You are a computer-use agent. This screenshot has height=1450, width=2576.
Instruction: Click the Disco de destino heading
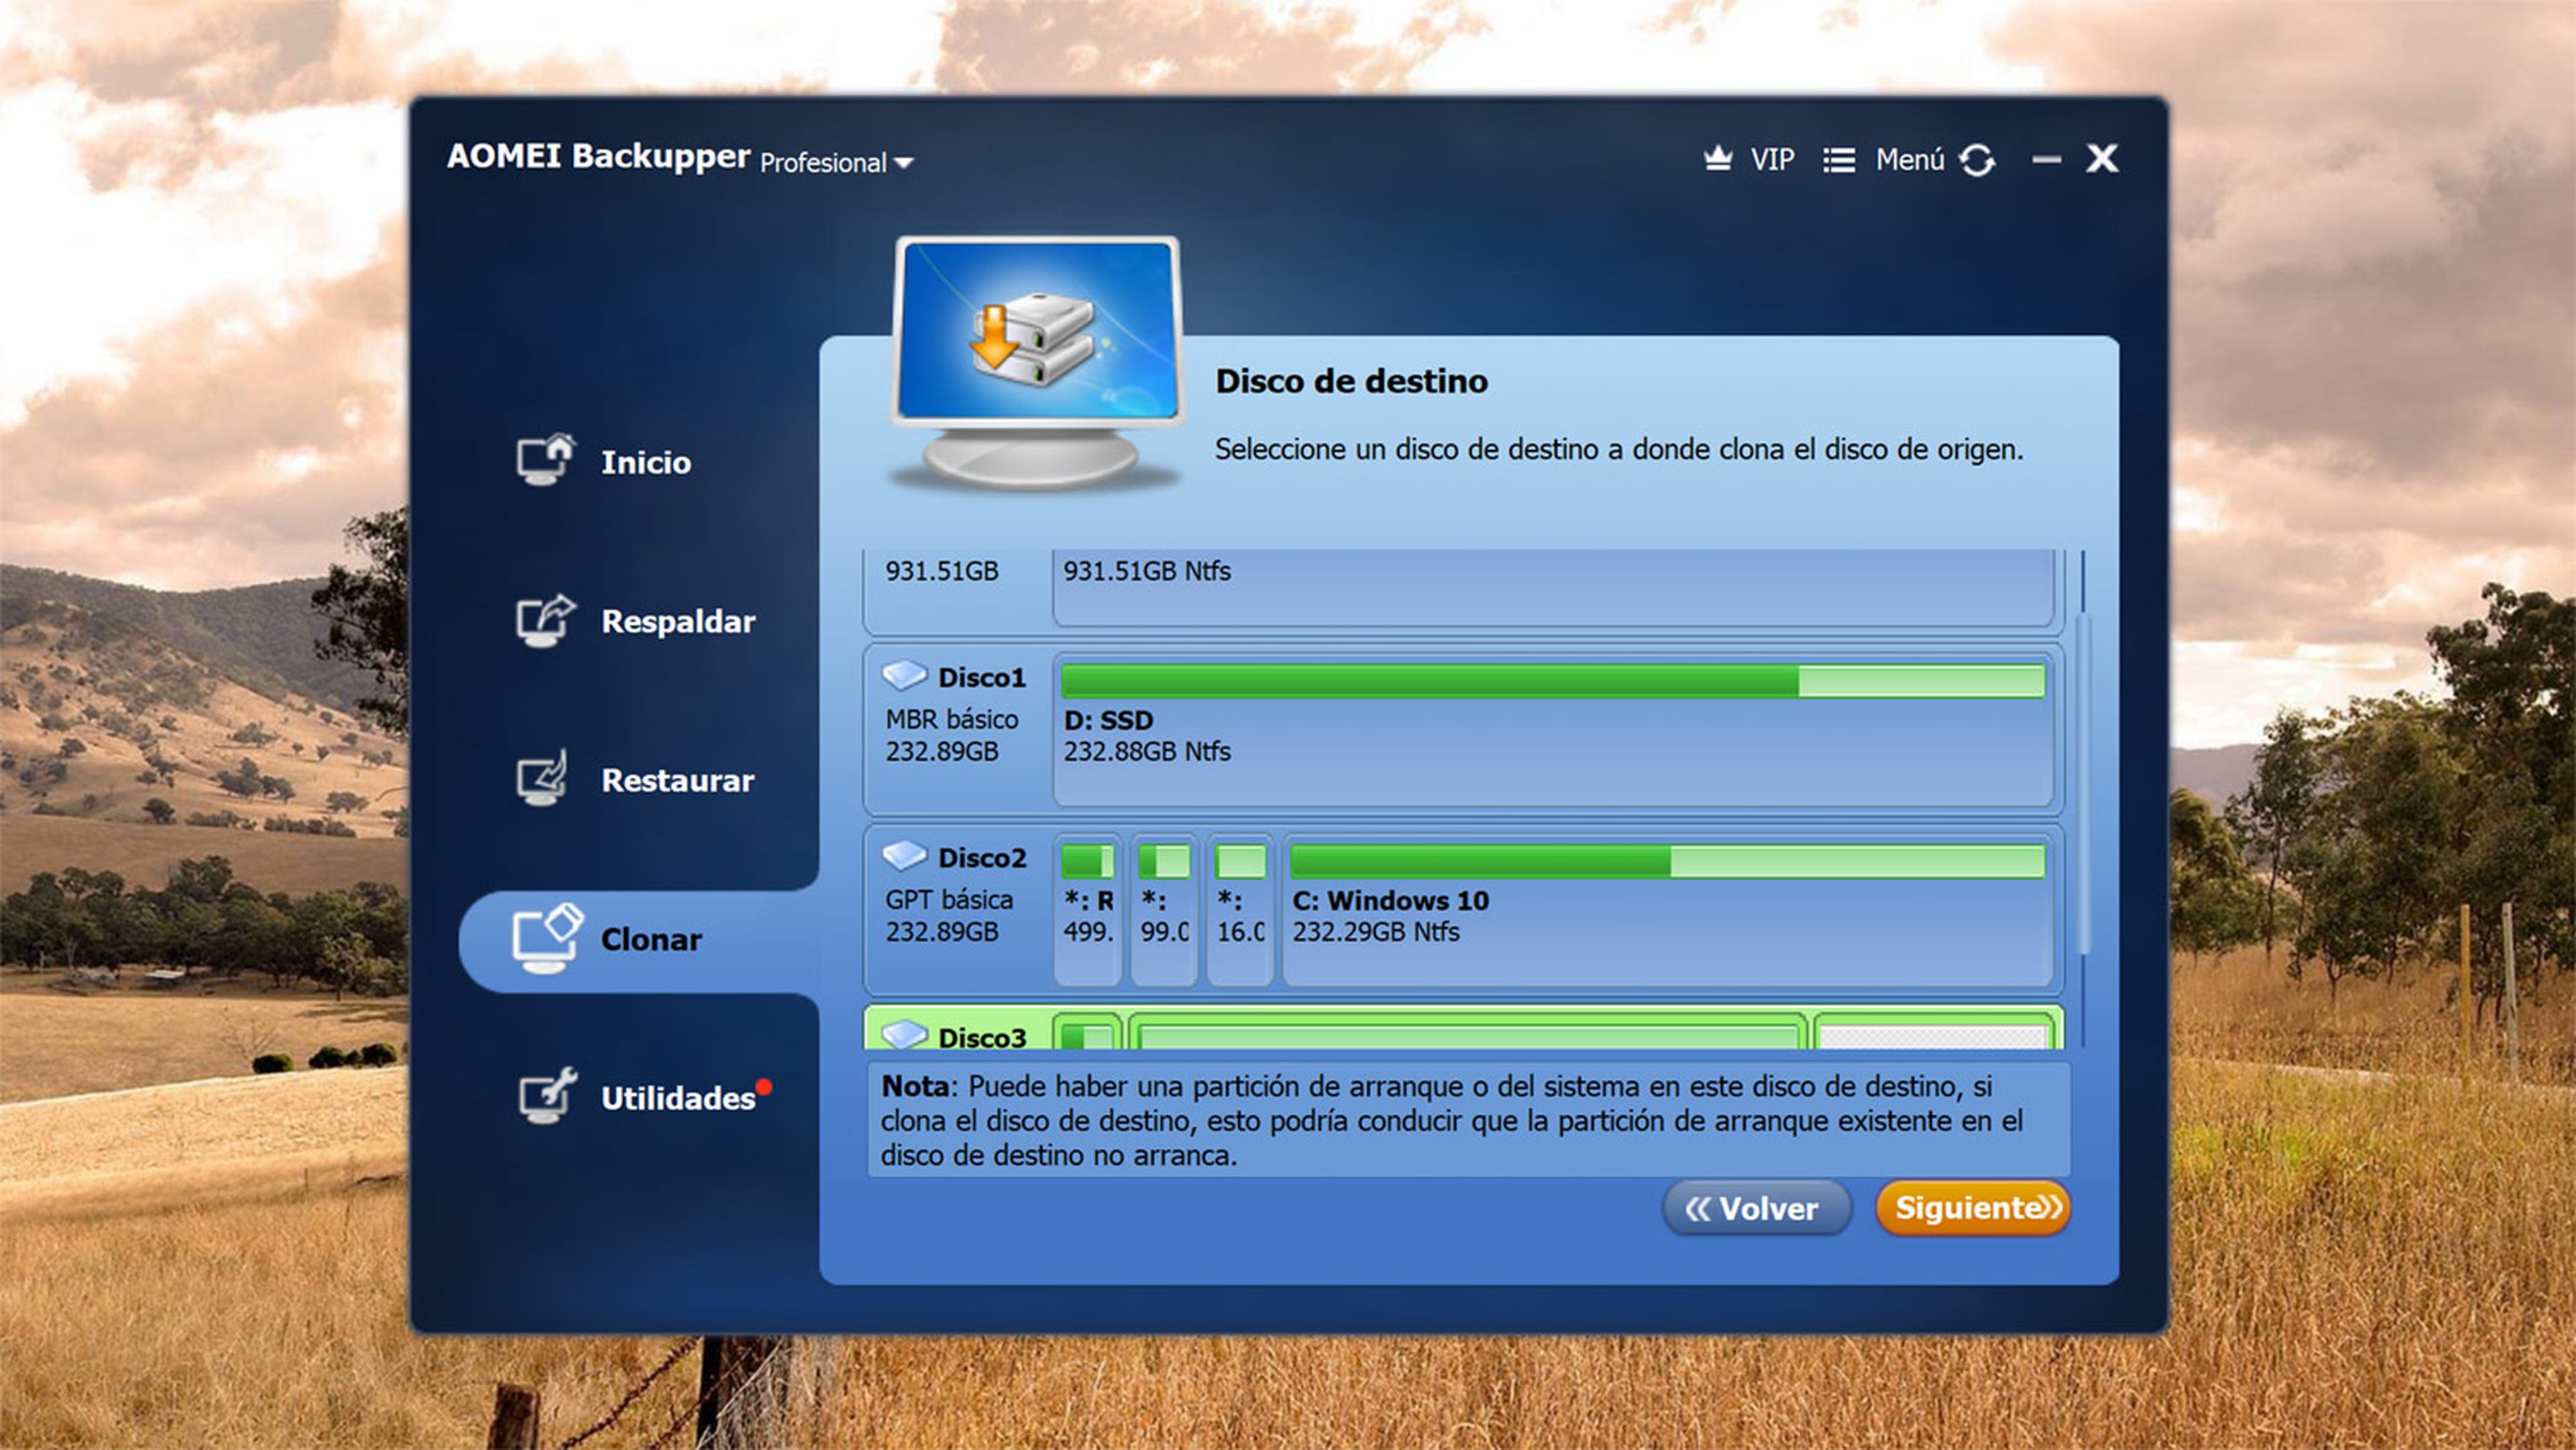click(x=1351, y=381)
